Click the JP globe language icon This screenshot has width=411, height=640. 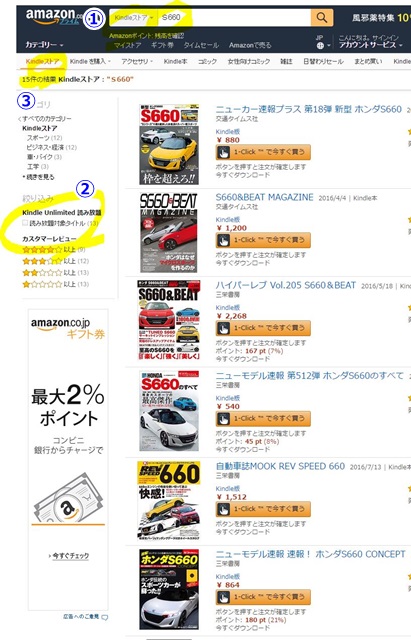(320, 46)
